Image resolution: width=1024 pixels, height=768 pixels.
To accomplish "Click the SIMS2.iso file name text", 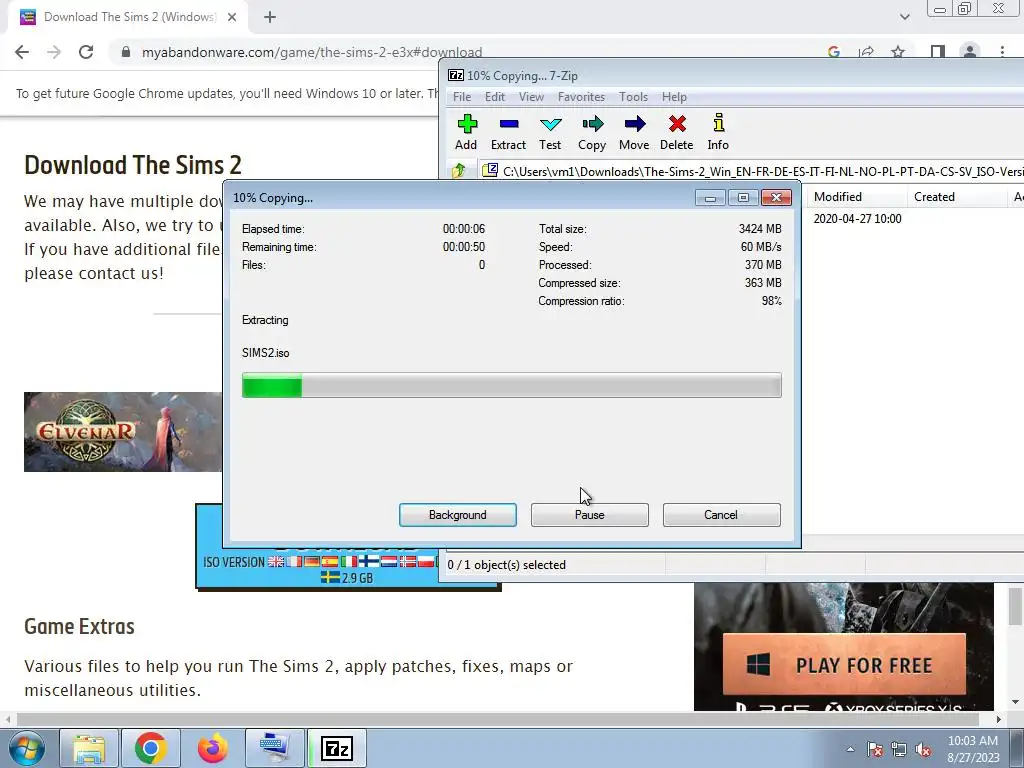I will [265, 353].
